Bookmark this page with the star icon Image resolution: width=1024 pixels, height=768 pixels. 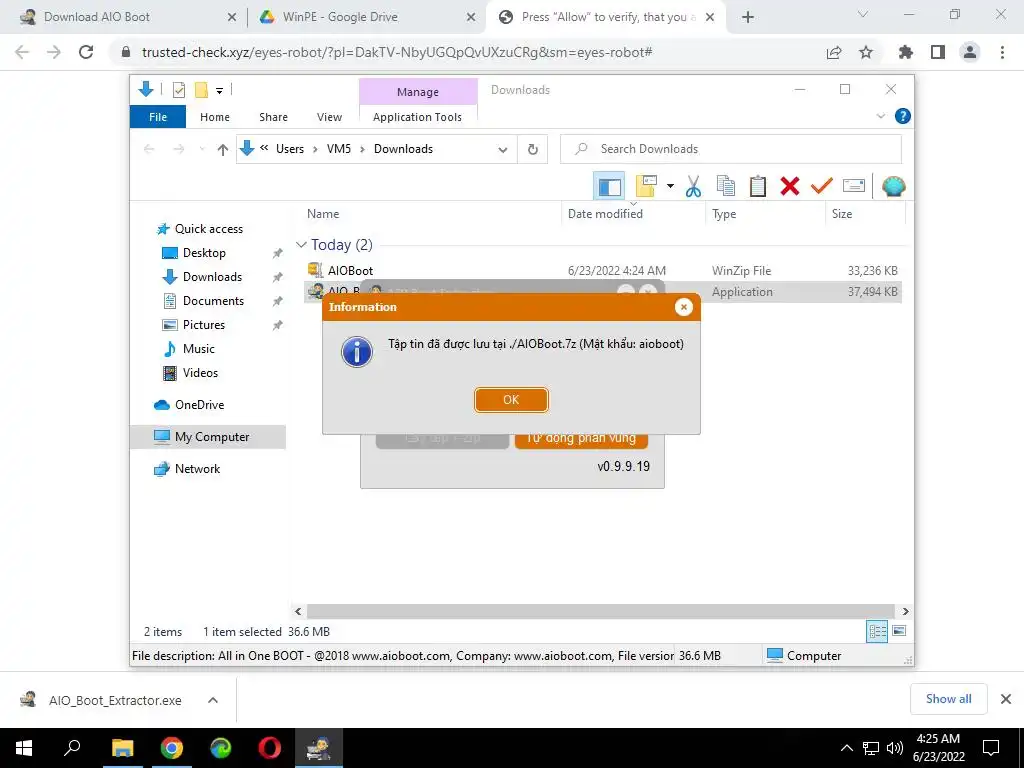866,52
